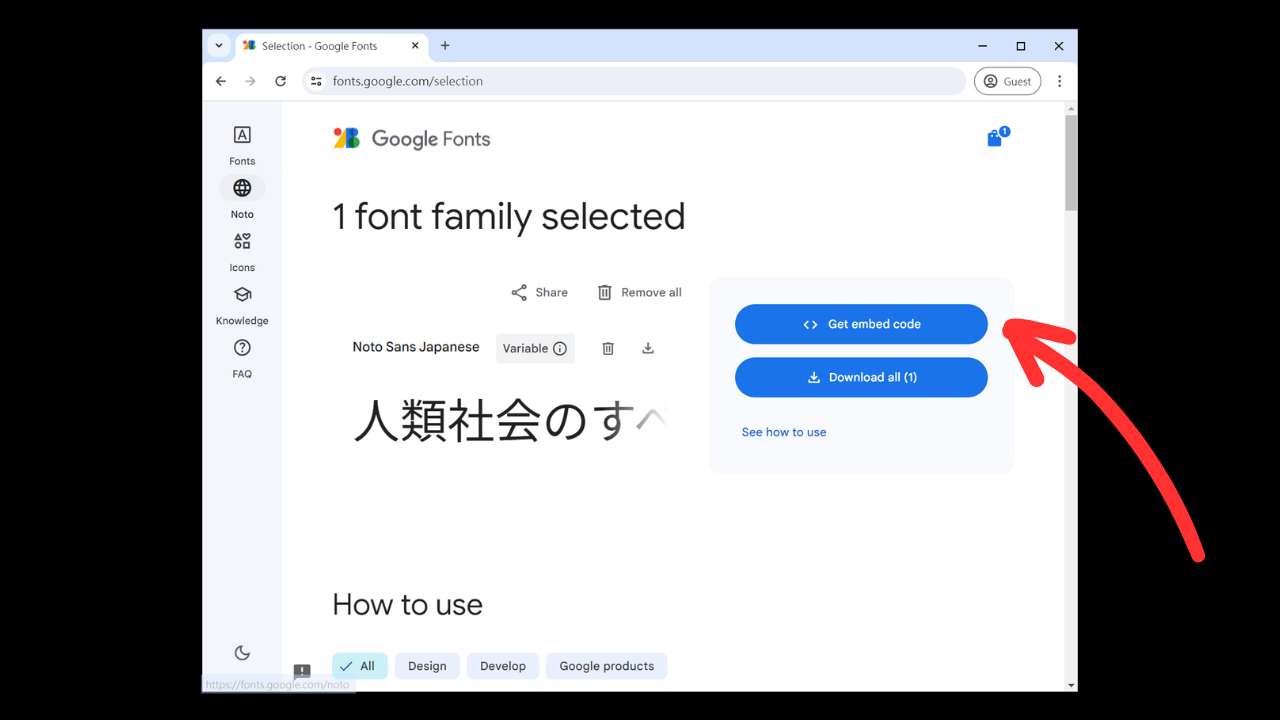Toggle the All filter chip
The width and height of the screenshot is (1280, 720).
(x=359, y=666)
